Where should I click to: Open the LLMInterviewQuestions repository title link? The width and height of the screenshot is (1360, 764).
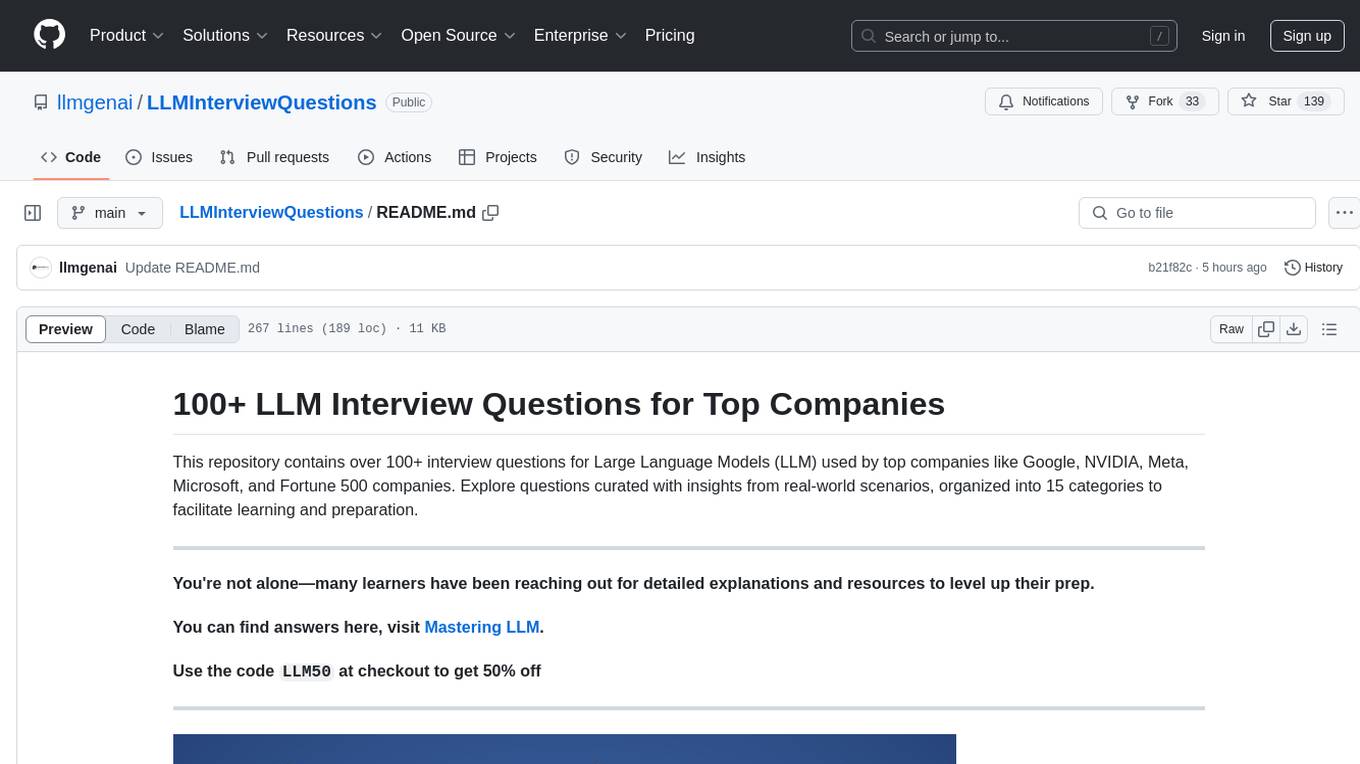point(262,102)
